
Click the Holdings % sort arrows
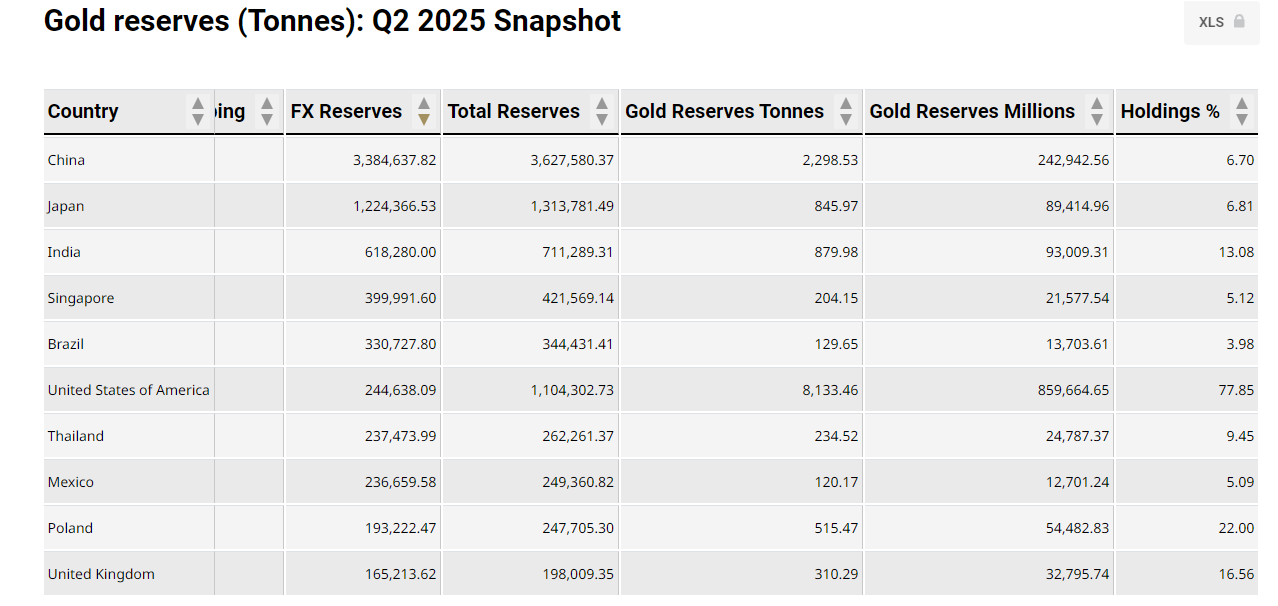click(x=1242, y=111)
